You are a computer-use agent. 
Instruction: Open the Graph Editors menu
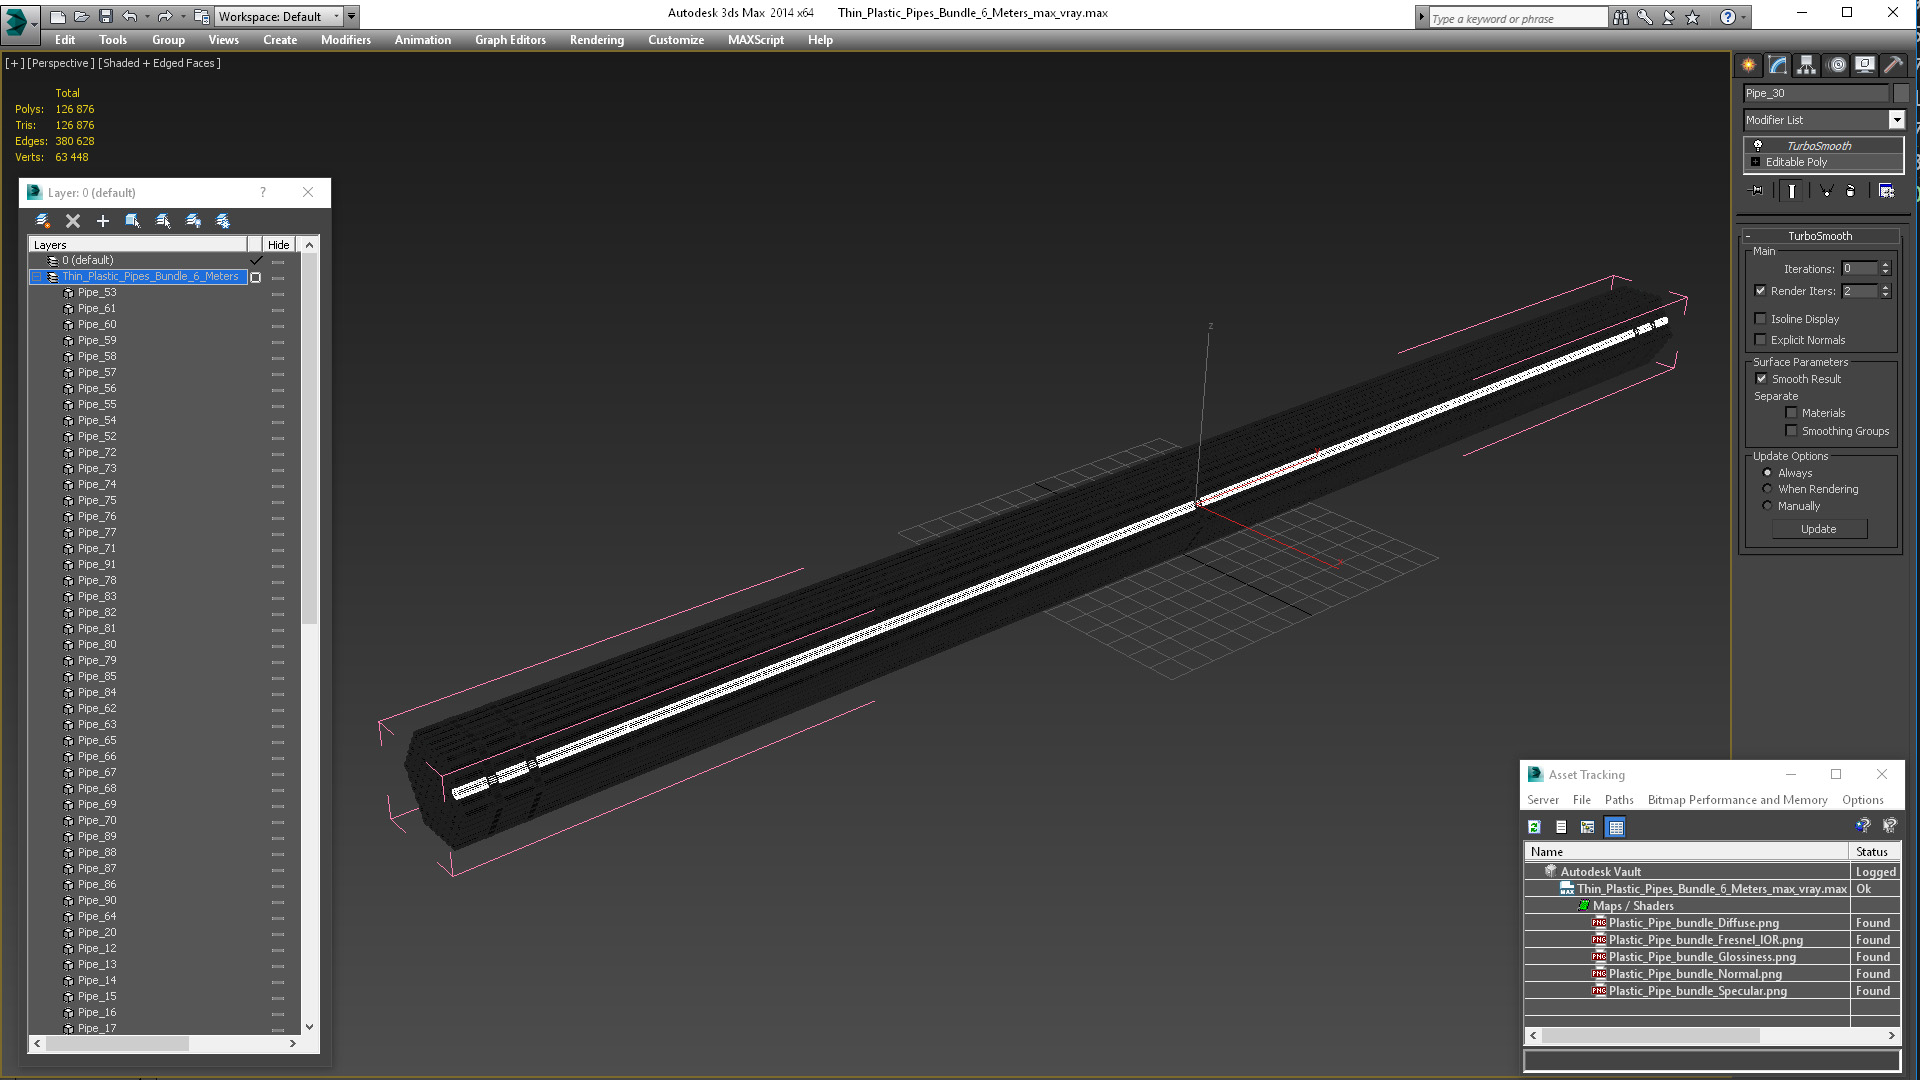tap(510, 40)
